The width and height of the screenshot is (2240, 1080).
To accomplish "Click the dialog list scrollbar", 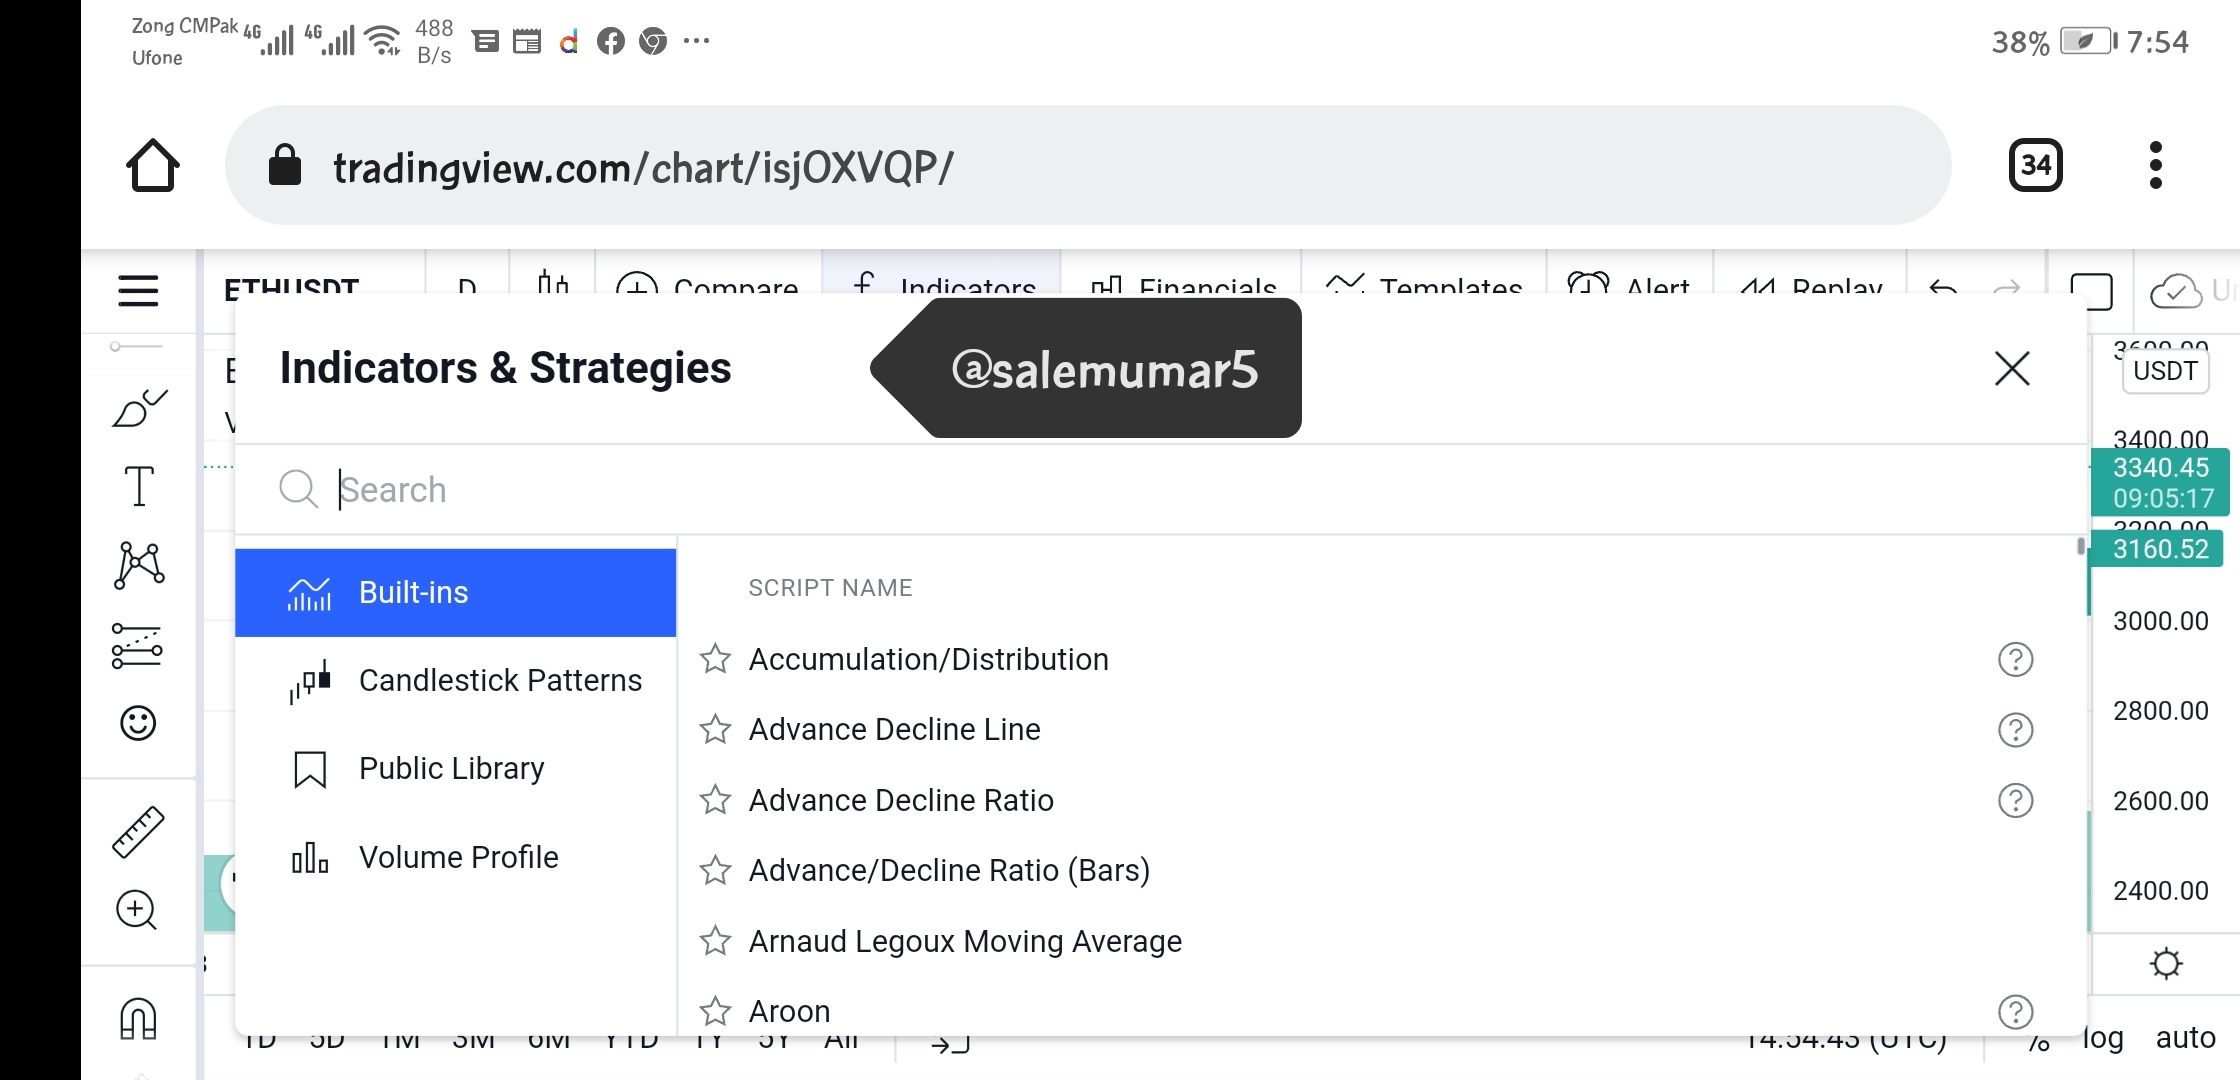I will pos(2080,546).
